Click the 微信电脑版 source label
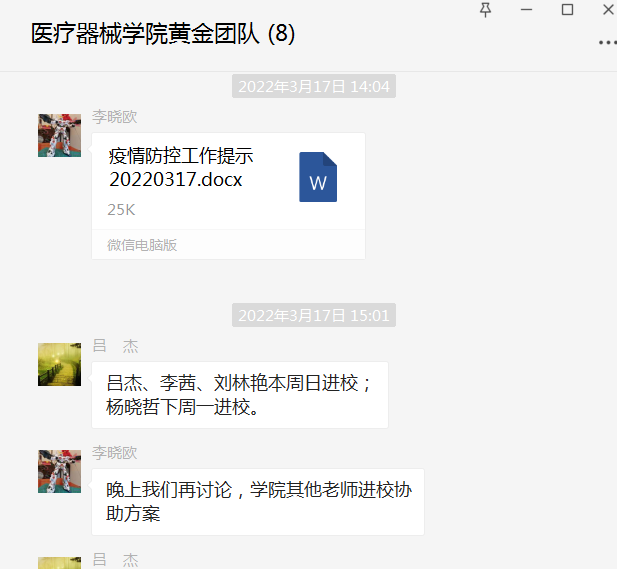The width and height of the screenshot is (617, 569). point(142,245)
